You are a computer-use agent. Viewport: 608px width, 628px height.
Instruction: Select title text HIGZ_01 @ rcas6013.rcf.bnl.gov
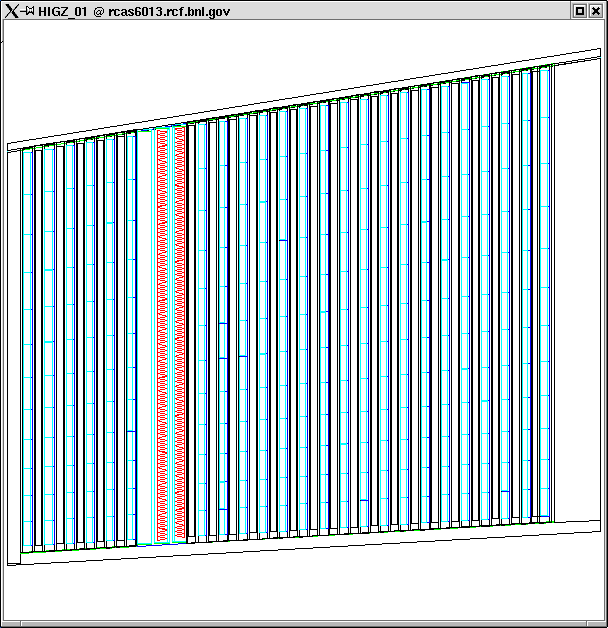click(134, 12)
